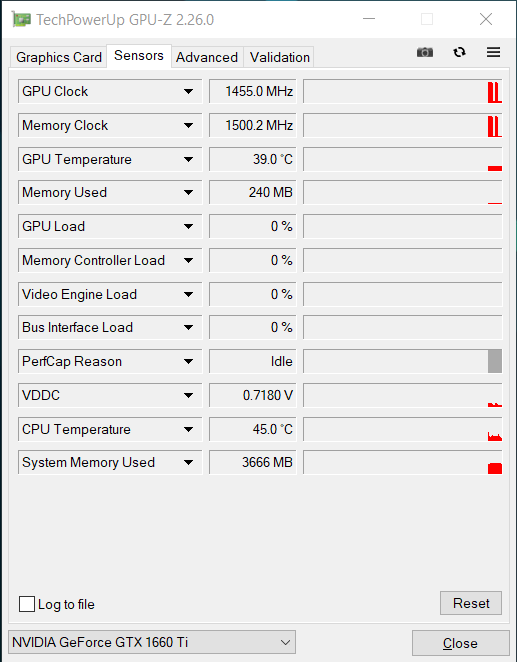Open the NVIDIA GeForce GTX 1660 Ti selector
517x662 pixels.
(x=152, y=642)
